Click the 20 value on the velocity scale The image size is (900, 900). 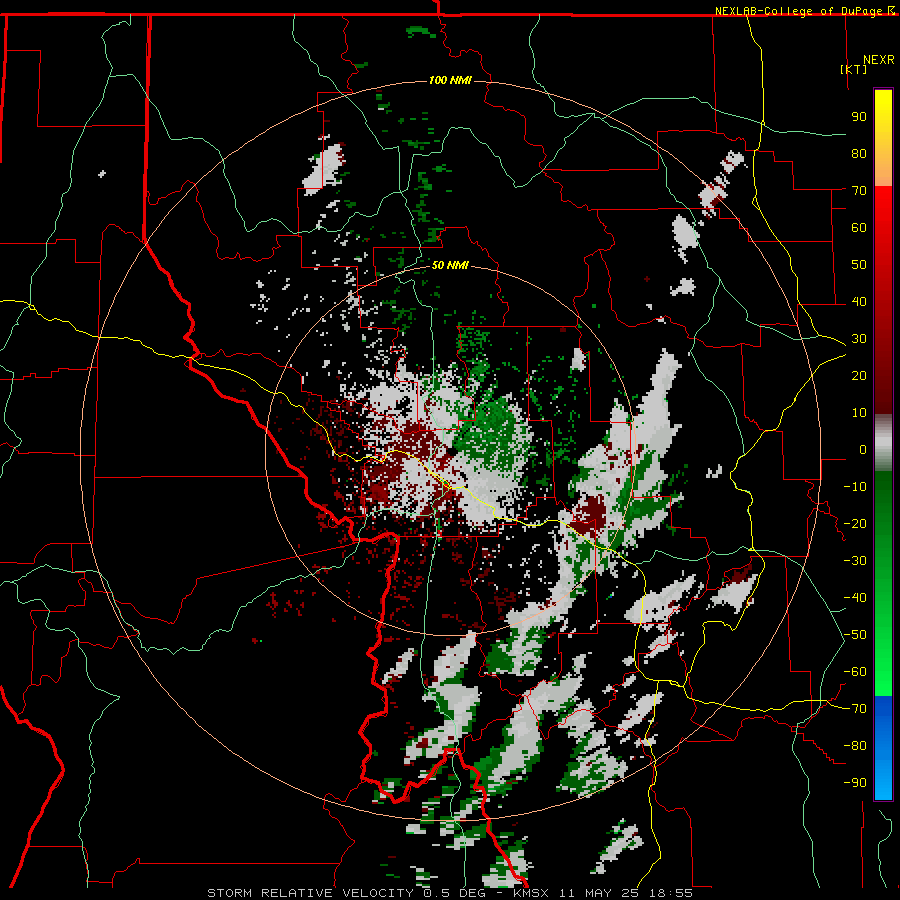(x=859, y=376)
